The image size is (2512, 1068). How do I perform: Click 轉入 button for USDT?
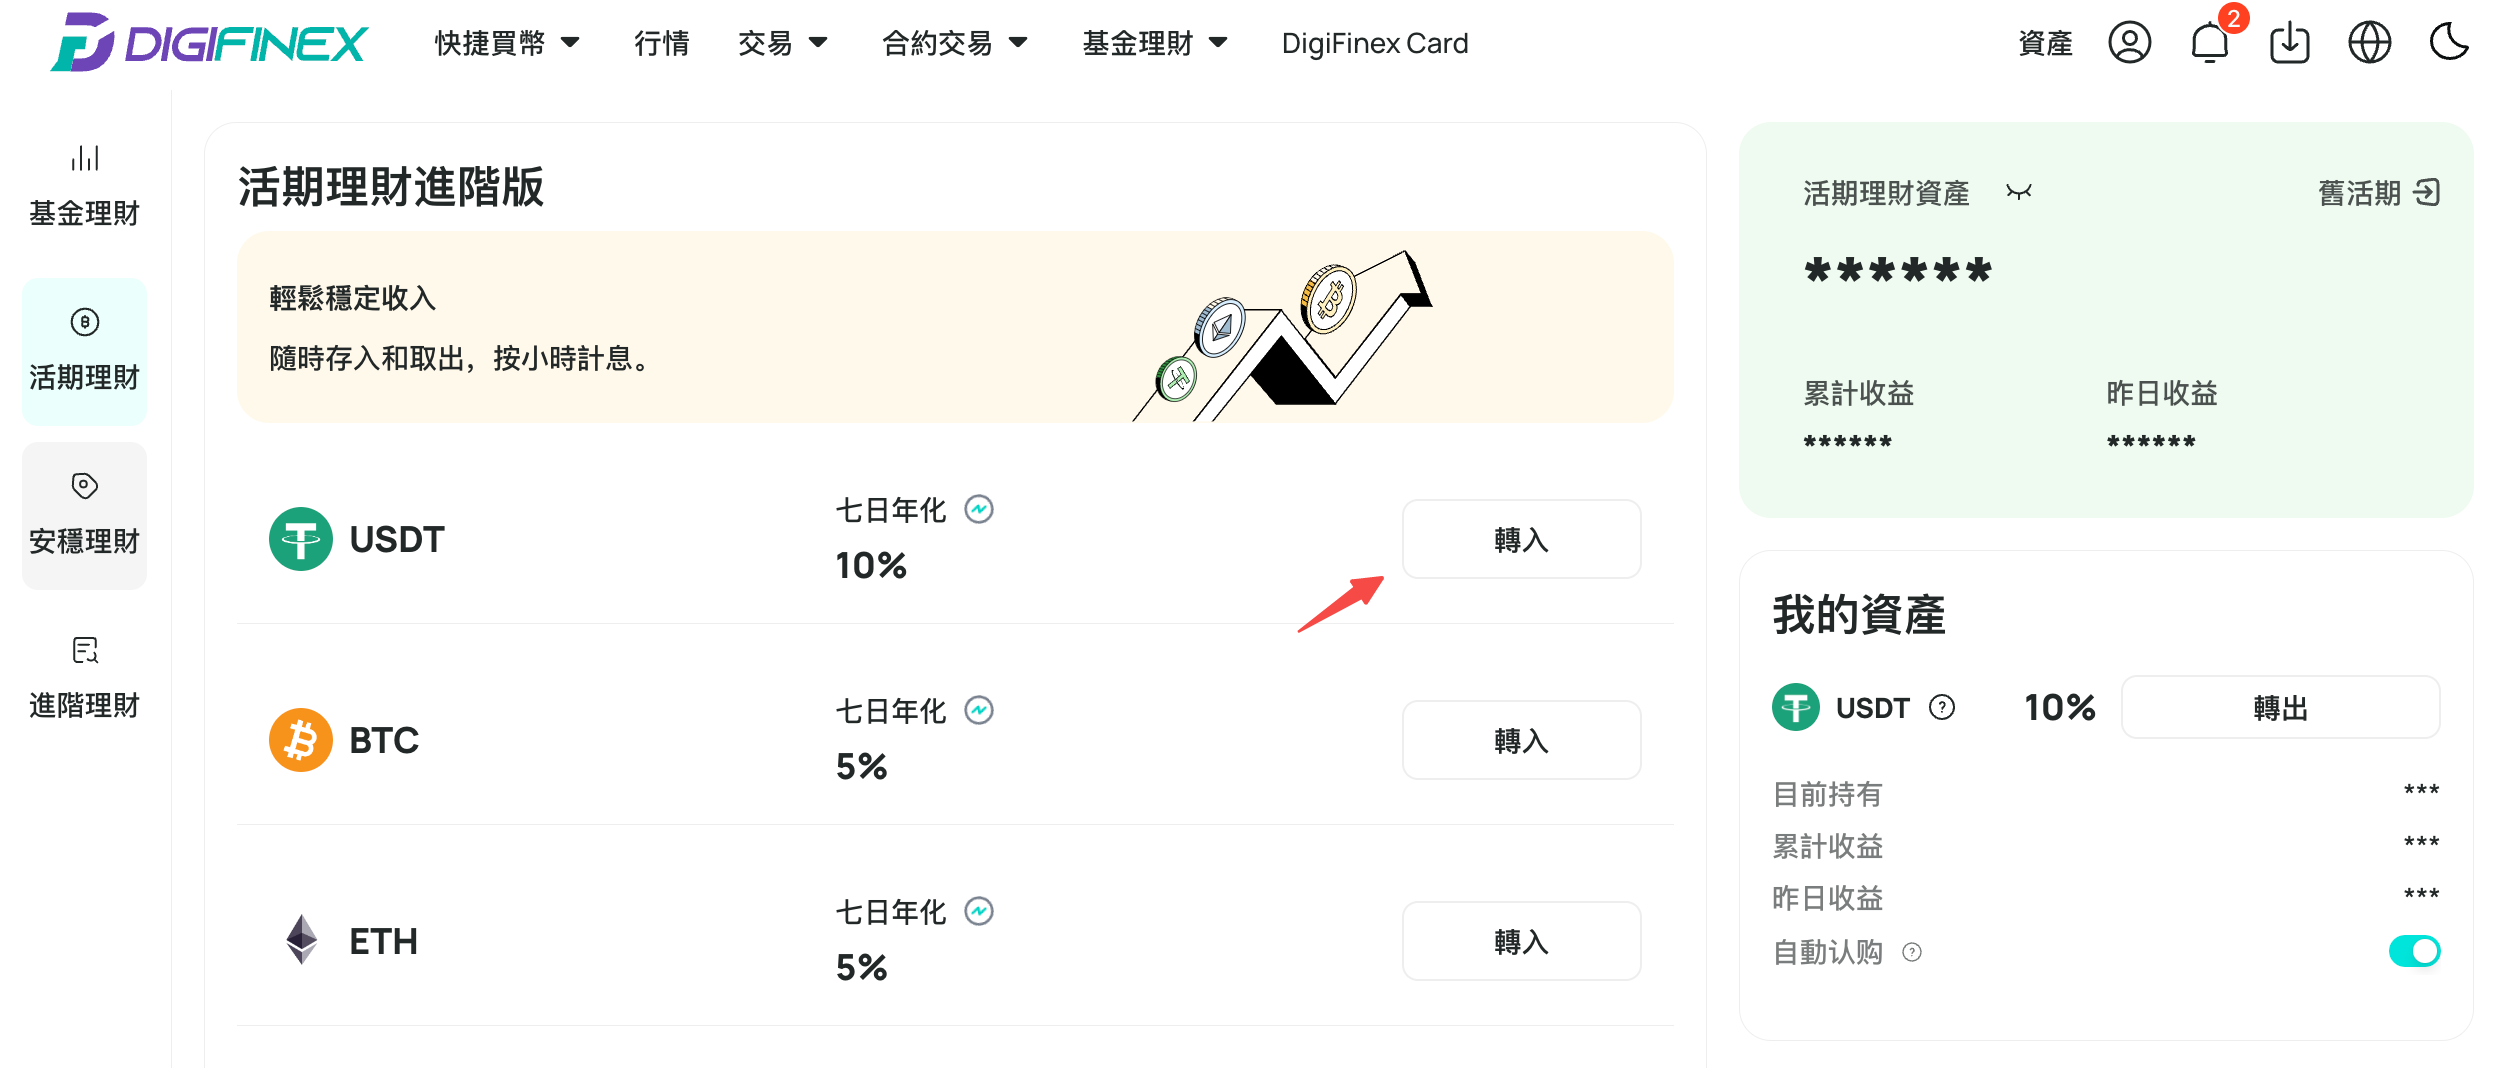point(1521,540)
